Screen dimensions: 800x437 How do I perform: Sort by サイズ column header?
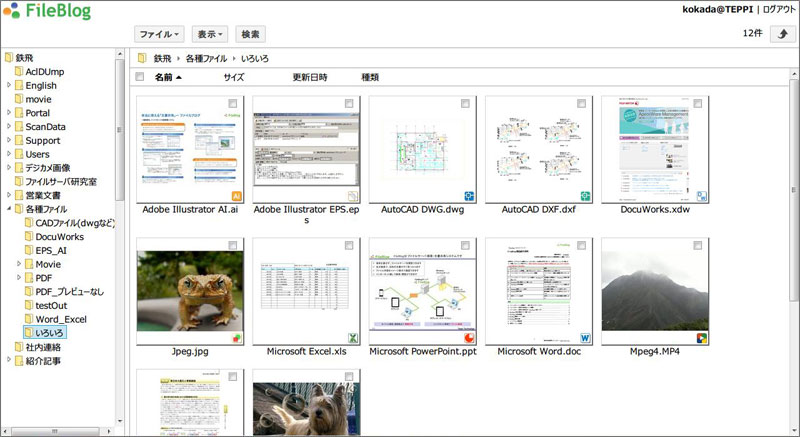[234, 78]
